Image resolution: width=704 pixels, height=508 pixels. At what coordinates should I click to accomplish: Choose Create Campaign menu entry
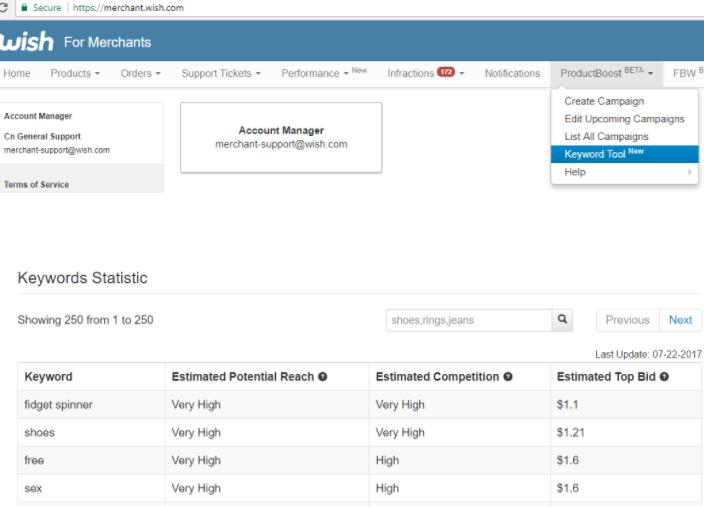[x=604, y=101]
